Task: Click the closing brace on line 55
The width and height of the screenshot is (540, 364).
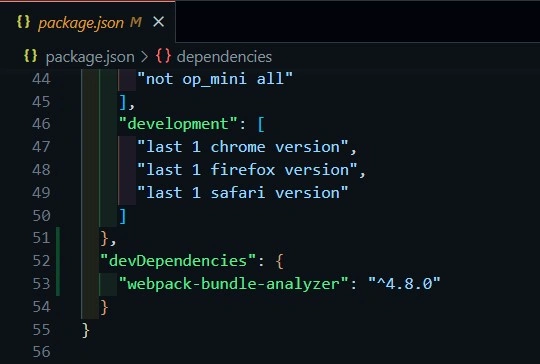Action: click(x=86, y=330)
